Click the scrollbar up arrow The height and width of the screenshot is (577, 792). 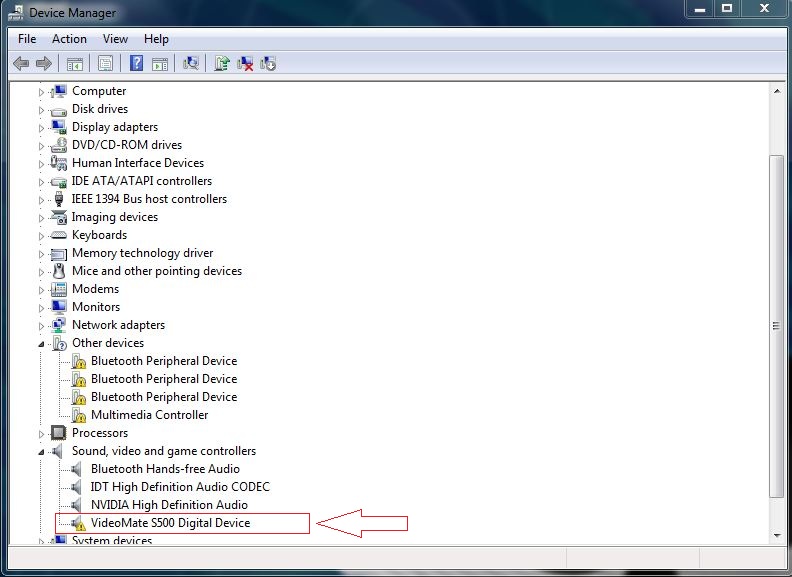click(776, 91)
